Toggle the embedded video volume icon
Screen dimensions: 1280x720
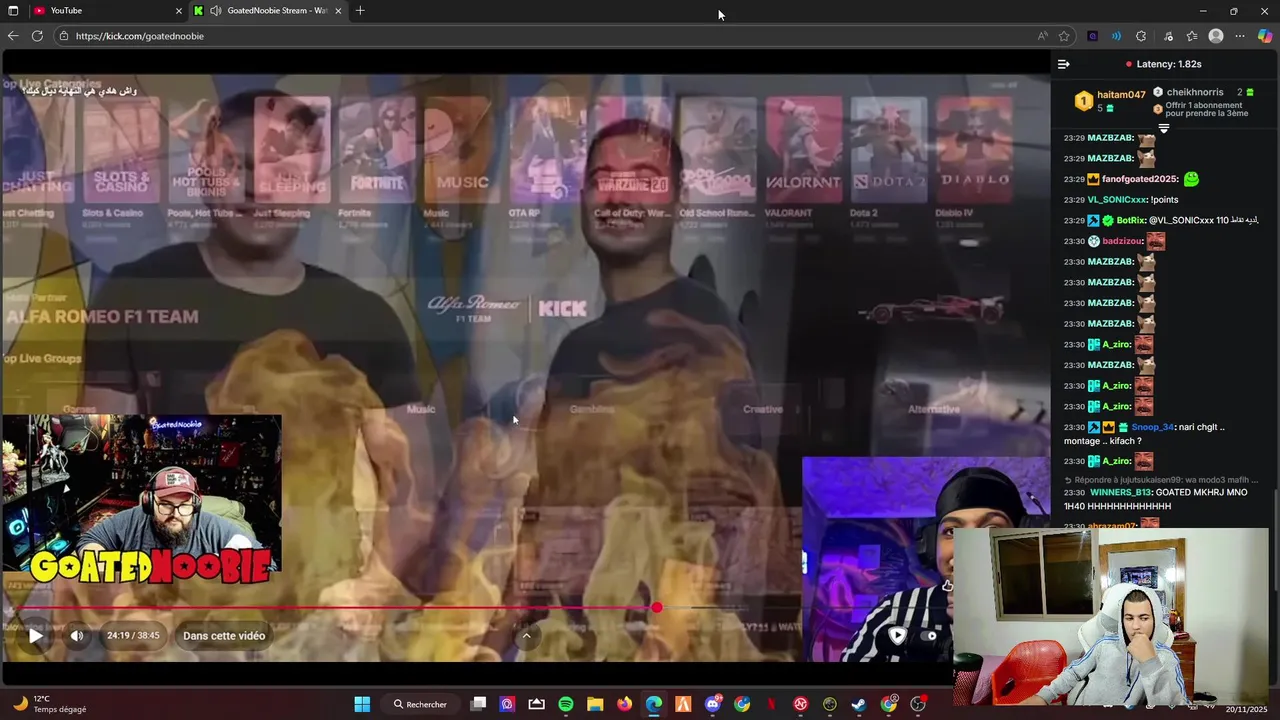coord(77,636)
